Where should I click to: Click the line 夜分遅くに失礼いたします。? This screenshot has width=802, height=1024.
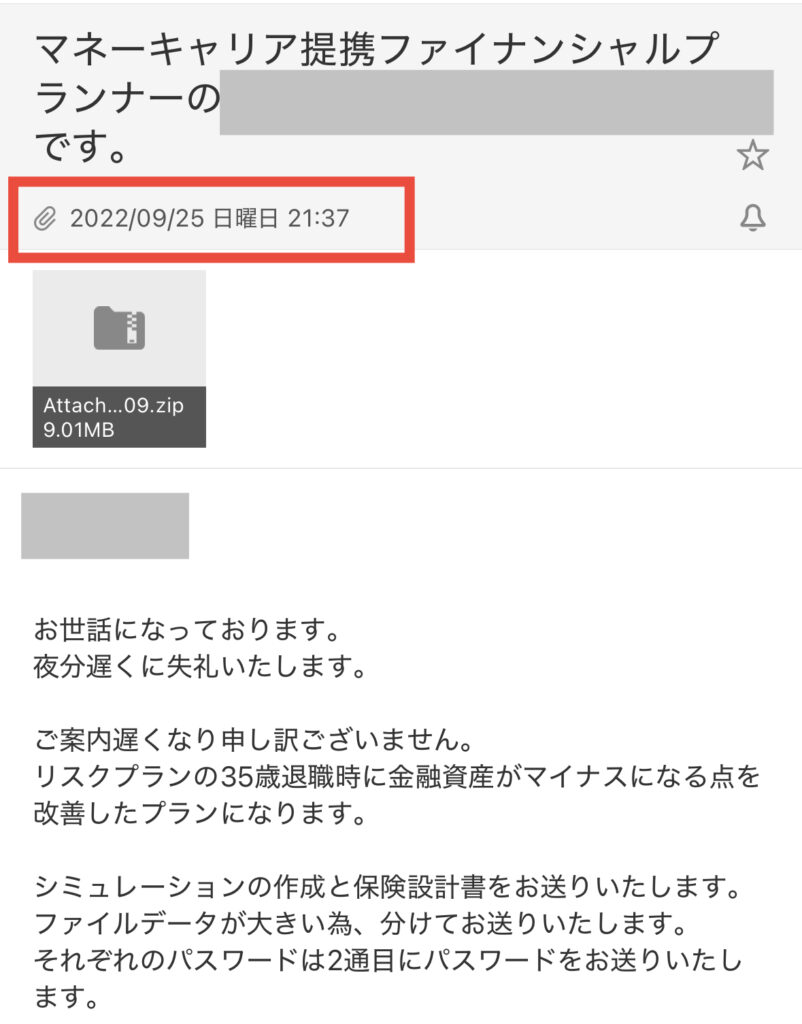200,666
